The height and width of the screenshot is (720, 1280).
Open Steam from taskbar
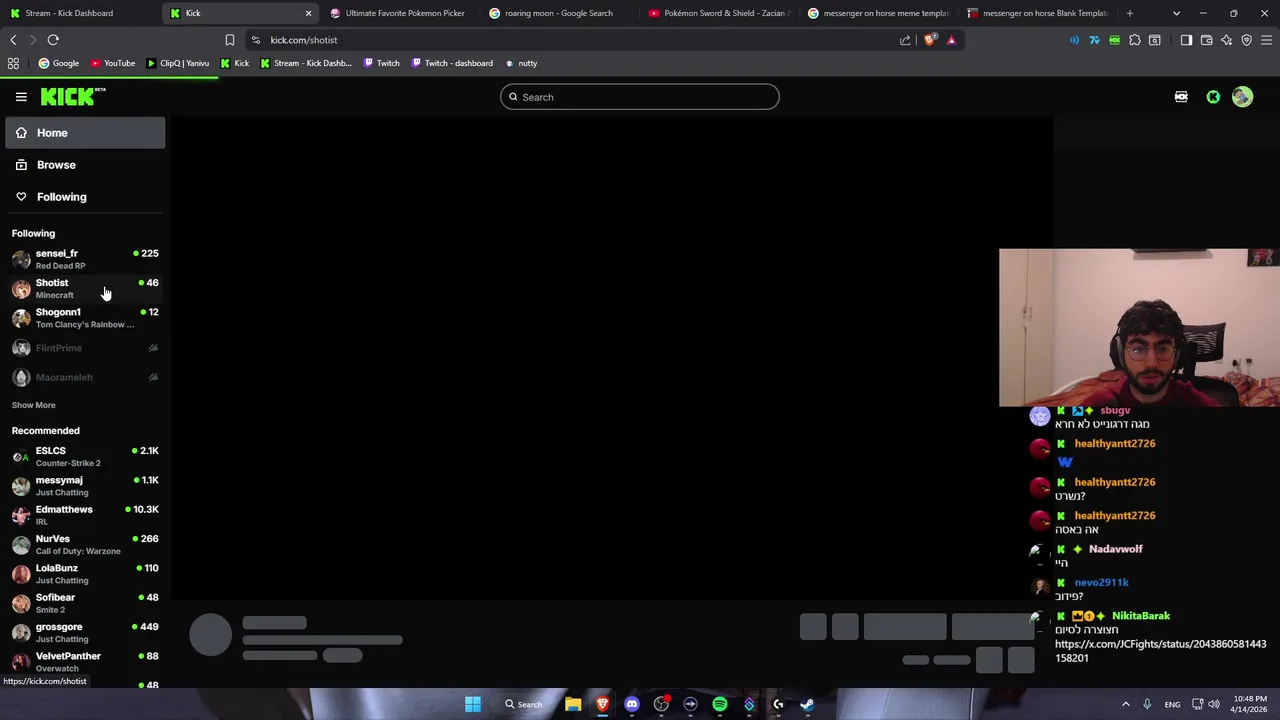[807, 704]
